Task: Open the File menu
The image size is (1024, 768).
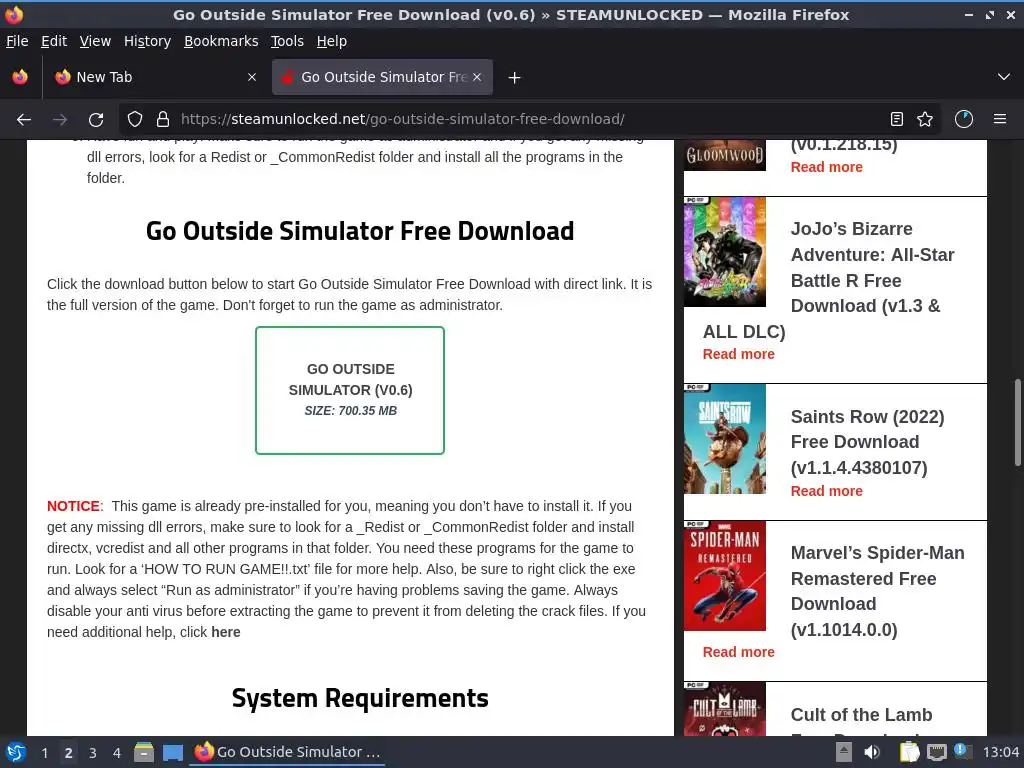Action: click(x=17, y=41)
